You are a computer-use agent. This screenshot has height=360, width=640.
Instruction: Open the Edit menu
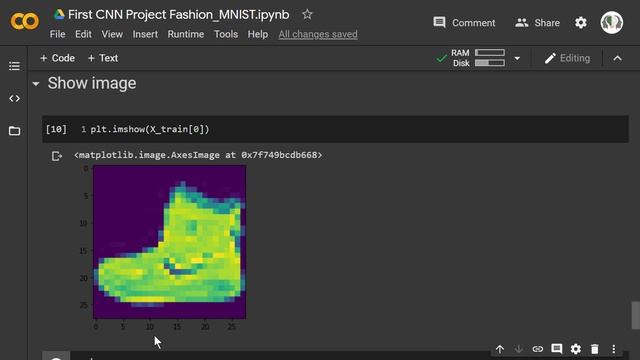(83, 34)
